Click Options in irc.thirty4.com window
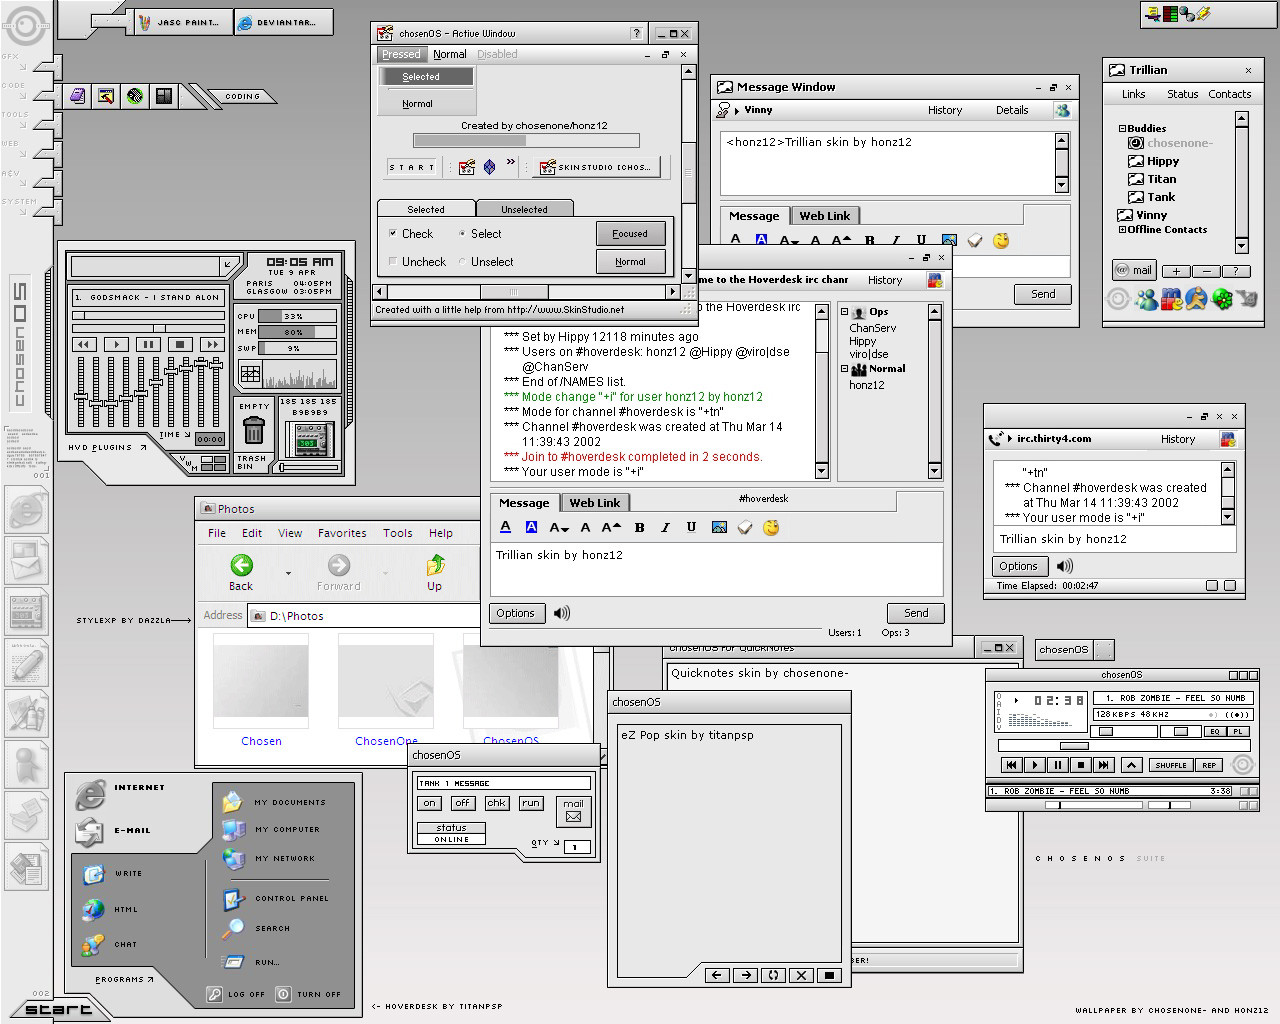 (1018, 566)
